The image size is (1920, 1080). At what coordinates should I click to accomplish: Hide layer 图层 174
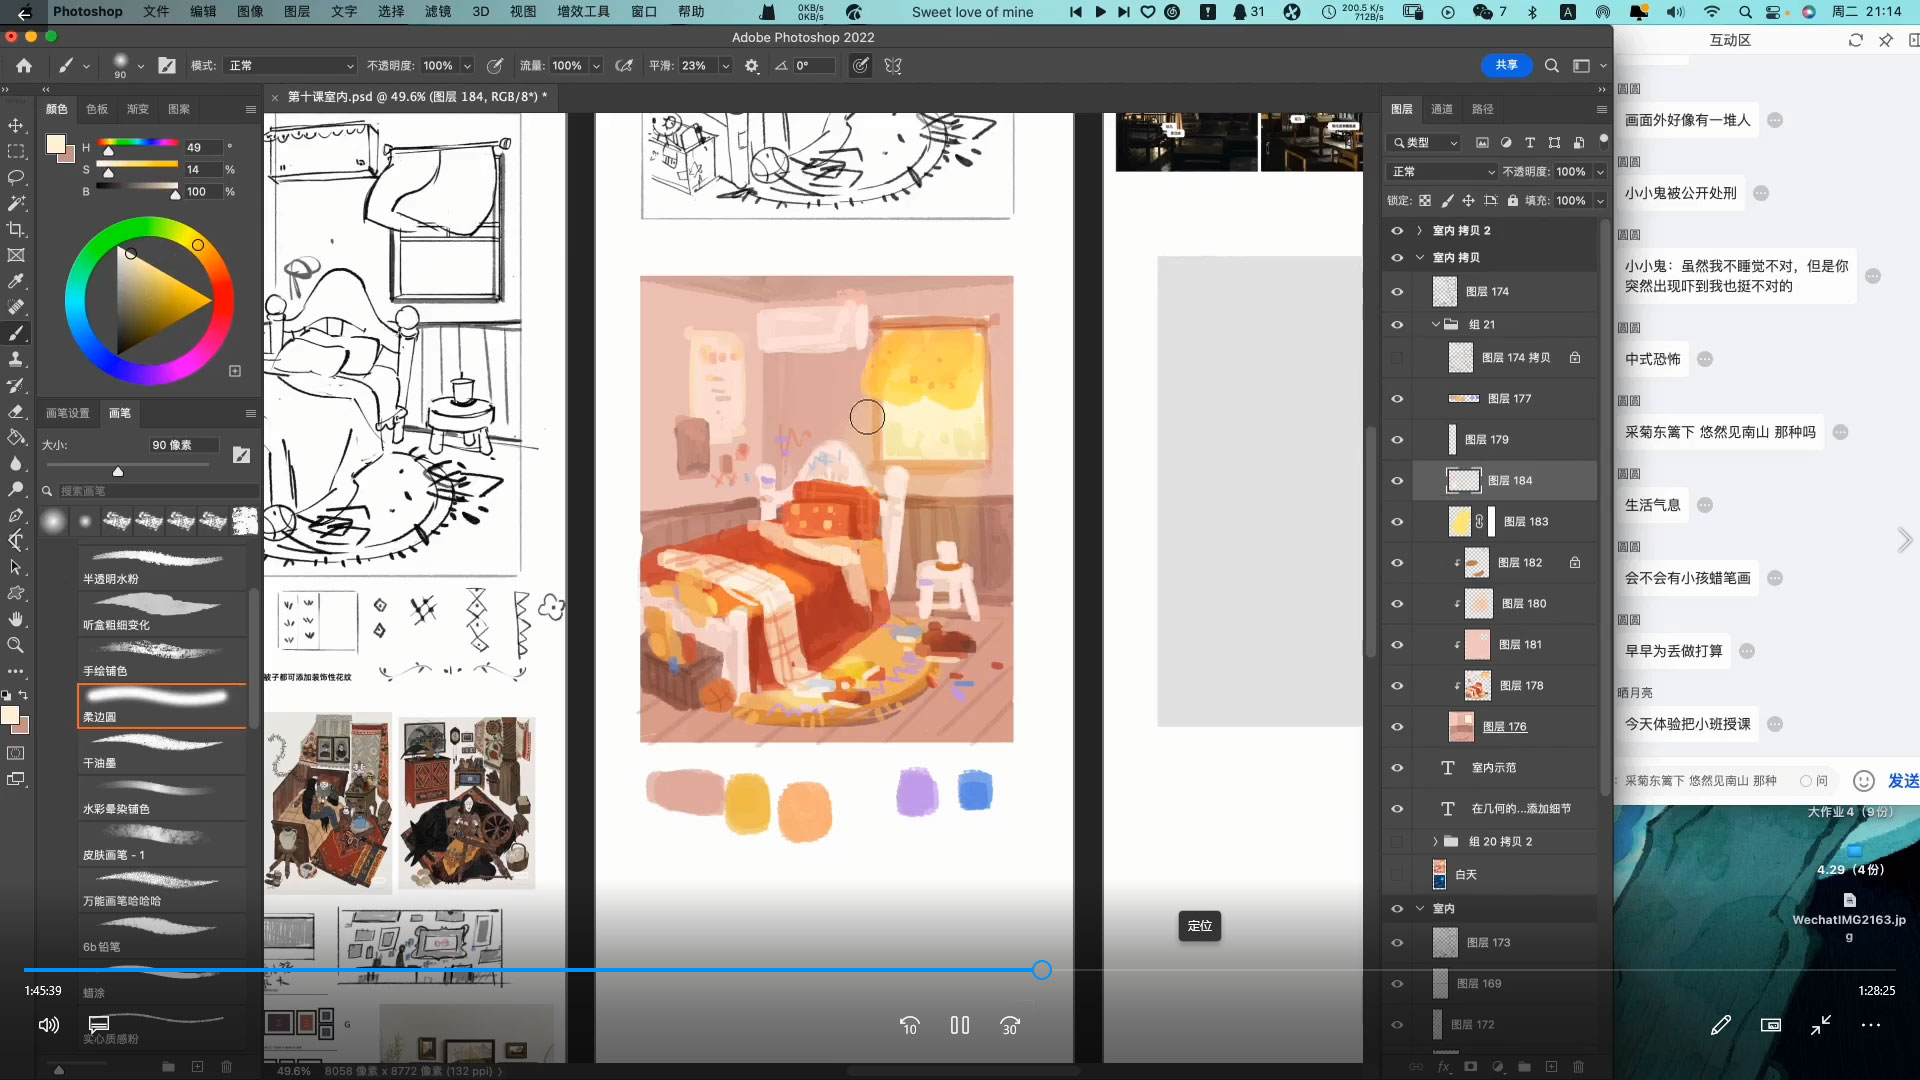(x=1397, y=291)
